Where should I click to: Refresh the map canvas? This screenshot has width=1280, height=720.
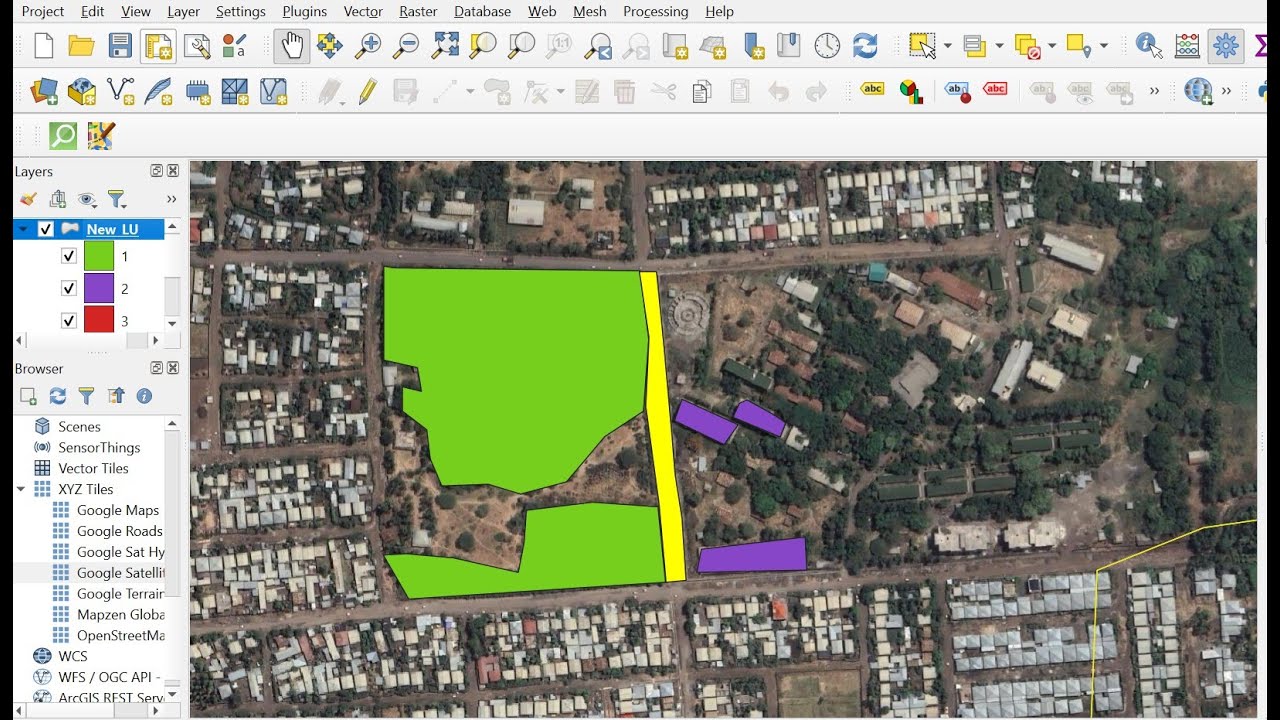point(865,46)
